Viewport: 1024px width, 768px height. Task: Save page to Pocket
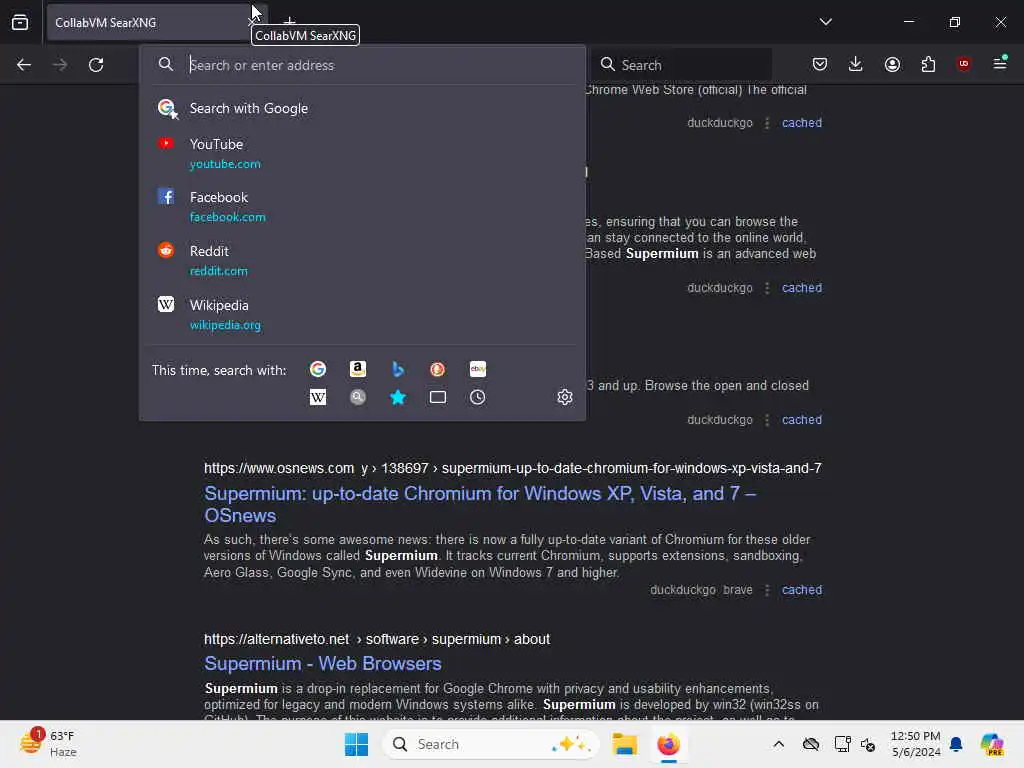point(820,64)
